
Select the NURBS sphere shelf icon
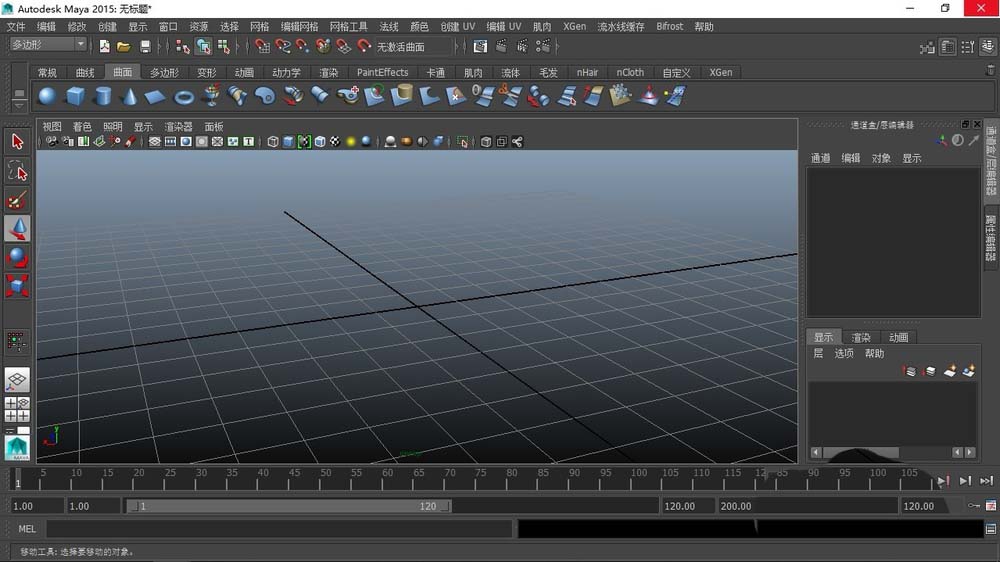coord(47,96)
